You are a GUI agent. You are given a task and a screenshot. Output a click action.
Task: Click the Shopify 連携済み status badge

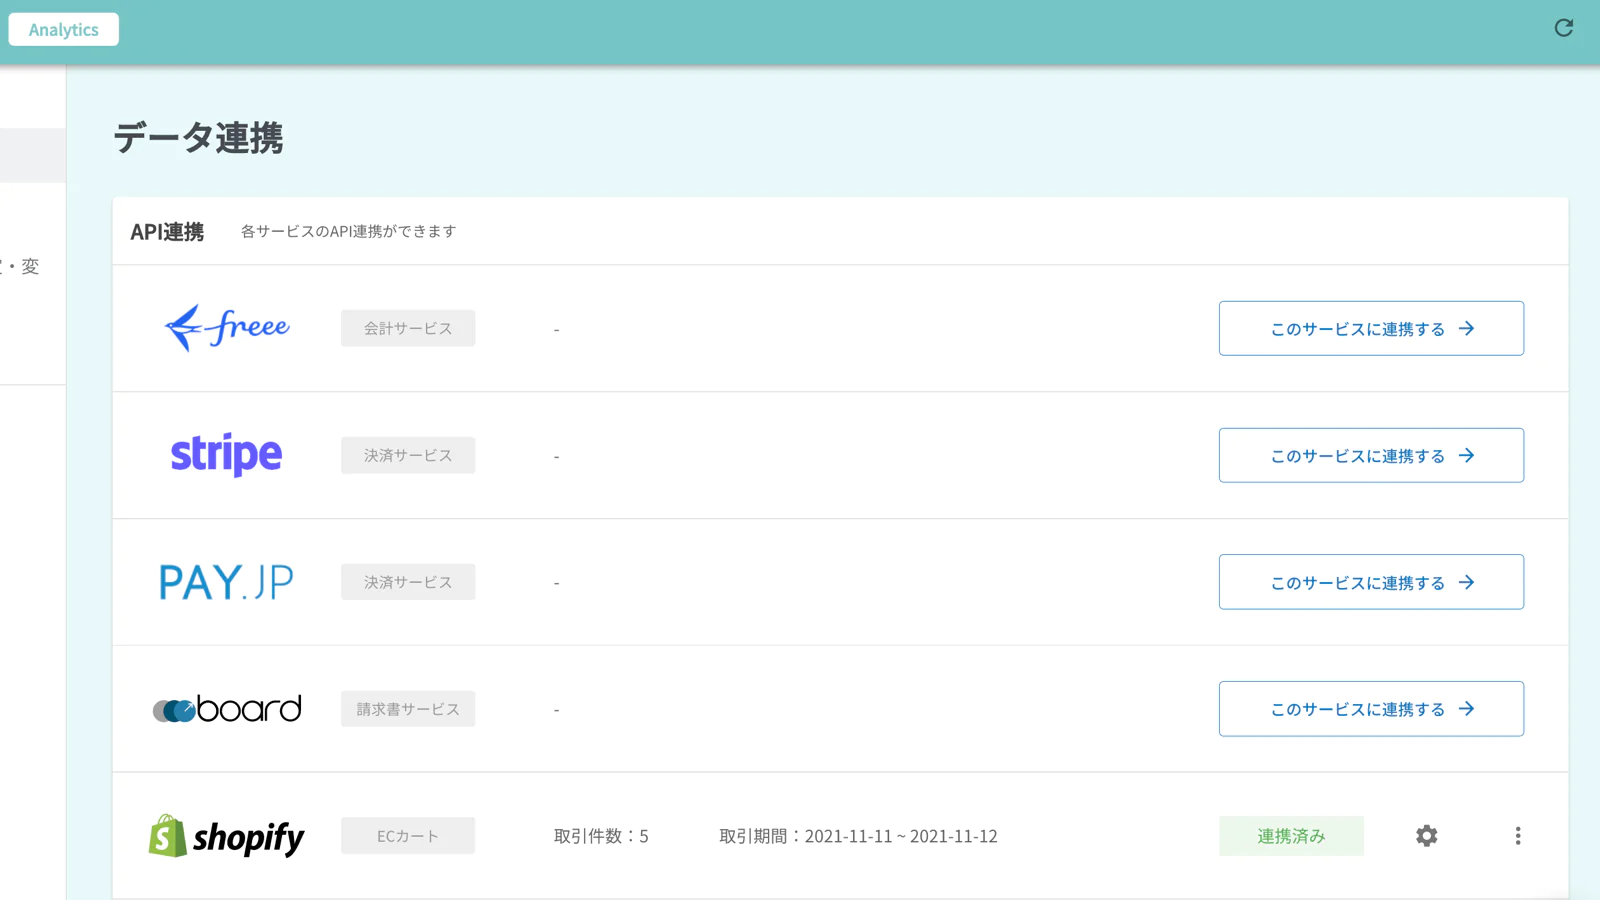point(1291,836)
